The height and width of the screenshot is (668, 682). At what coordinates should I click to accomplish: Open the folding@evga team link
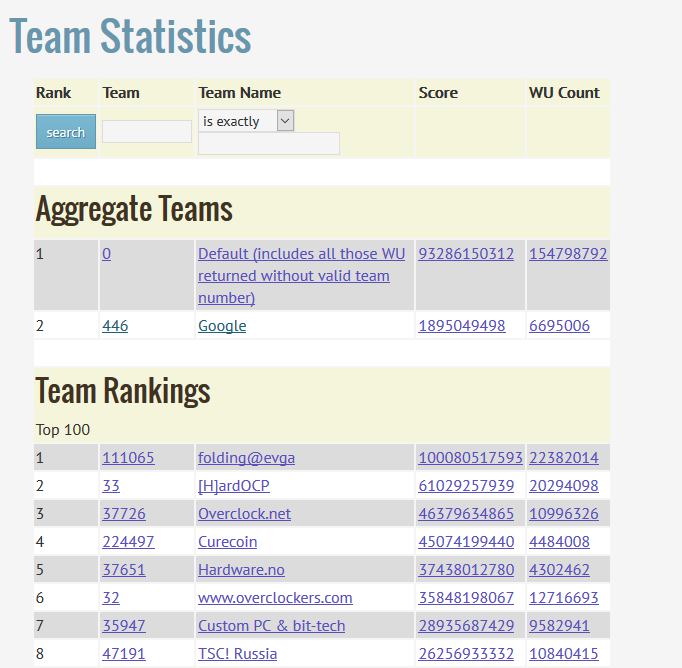pos(246,458)
